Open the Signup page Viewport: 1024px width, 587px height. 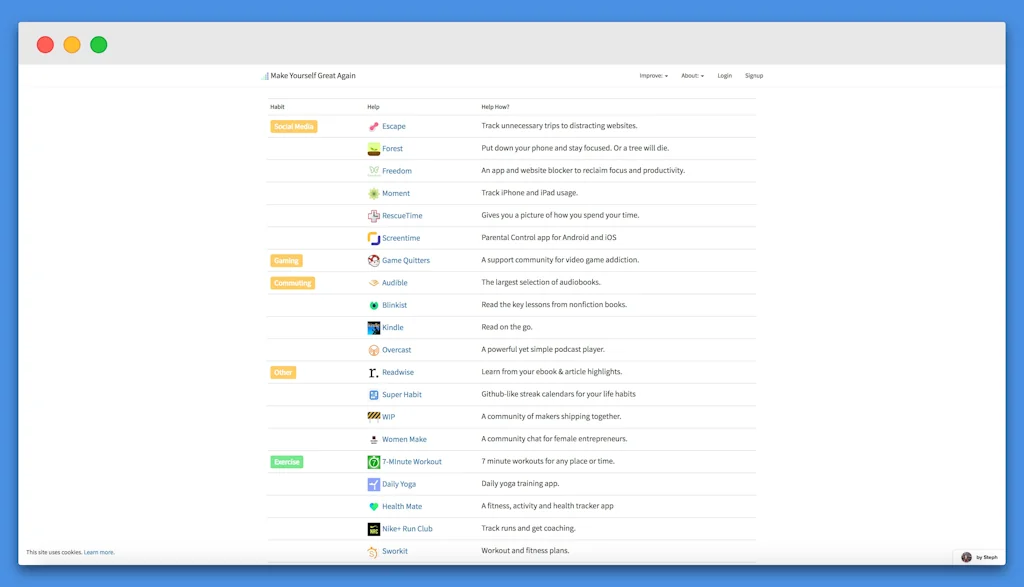point(754,76)
